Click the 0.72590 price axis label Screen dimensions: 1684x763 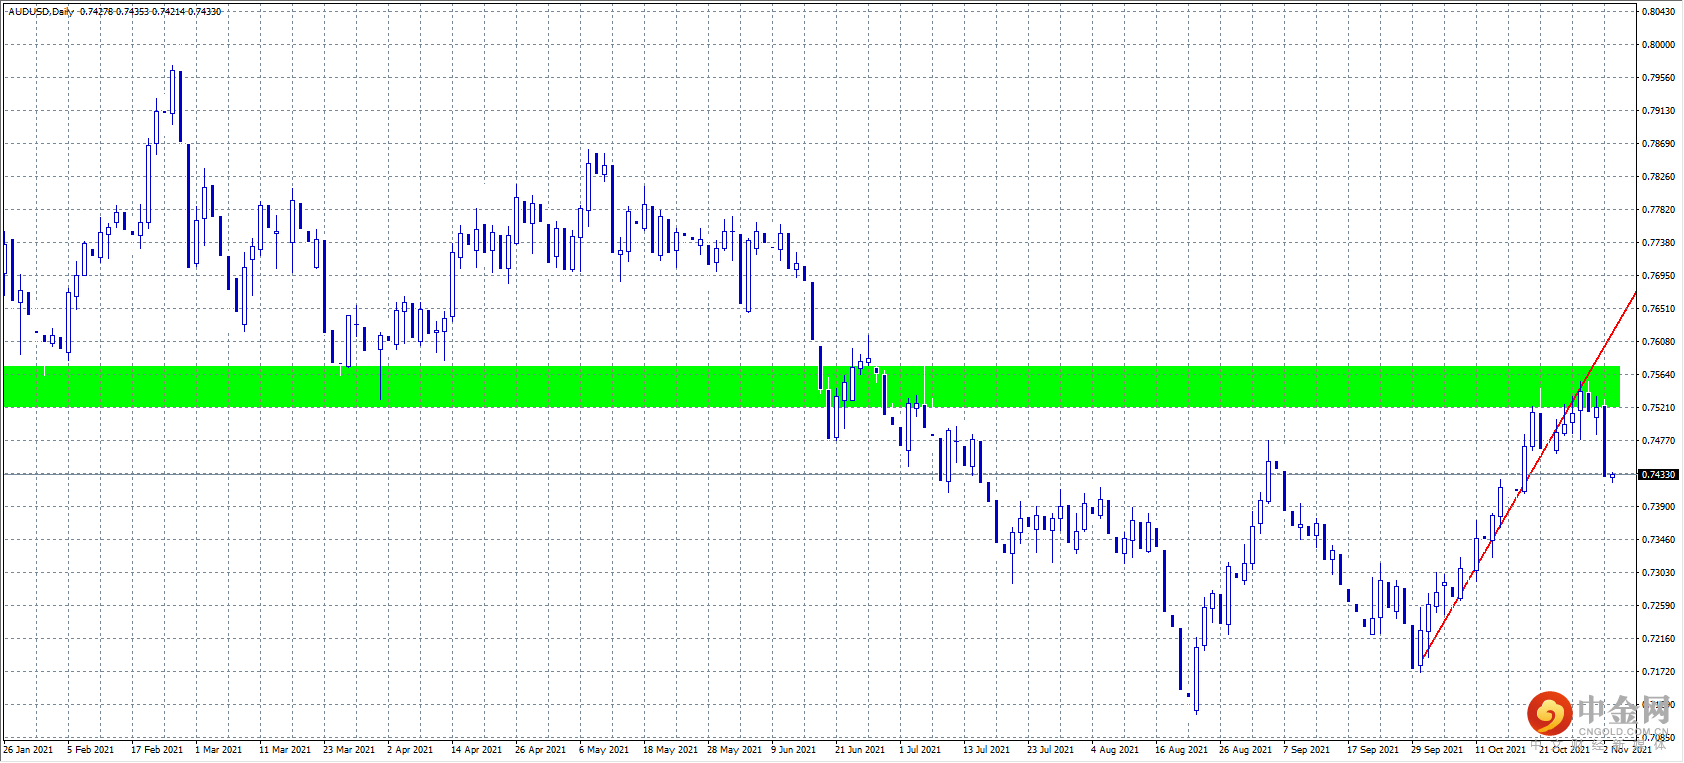click(x=1659, y=606)
